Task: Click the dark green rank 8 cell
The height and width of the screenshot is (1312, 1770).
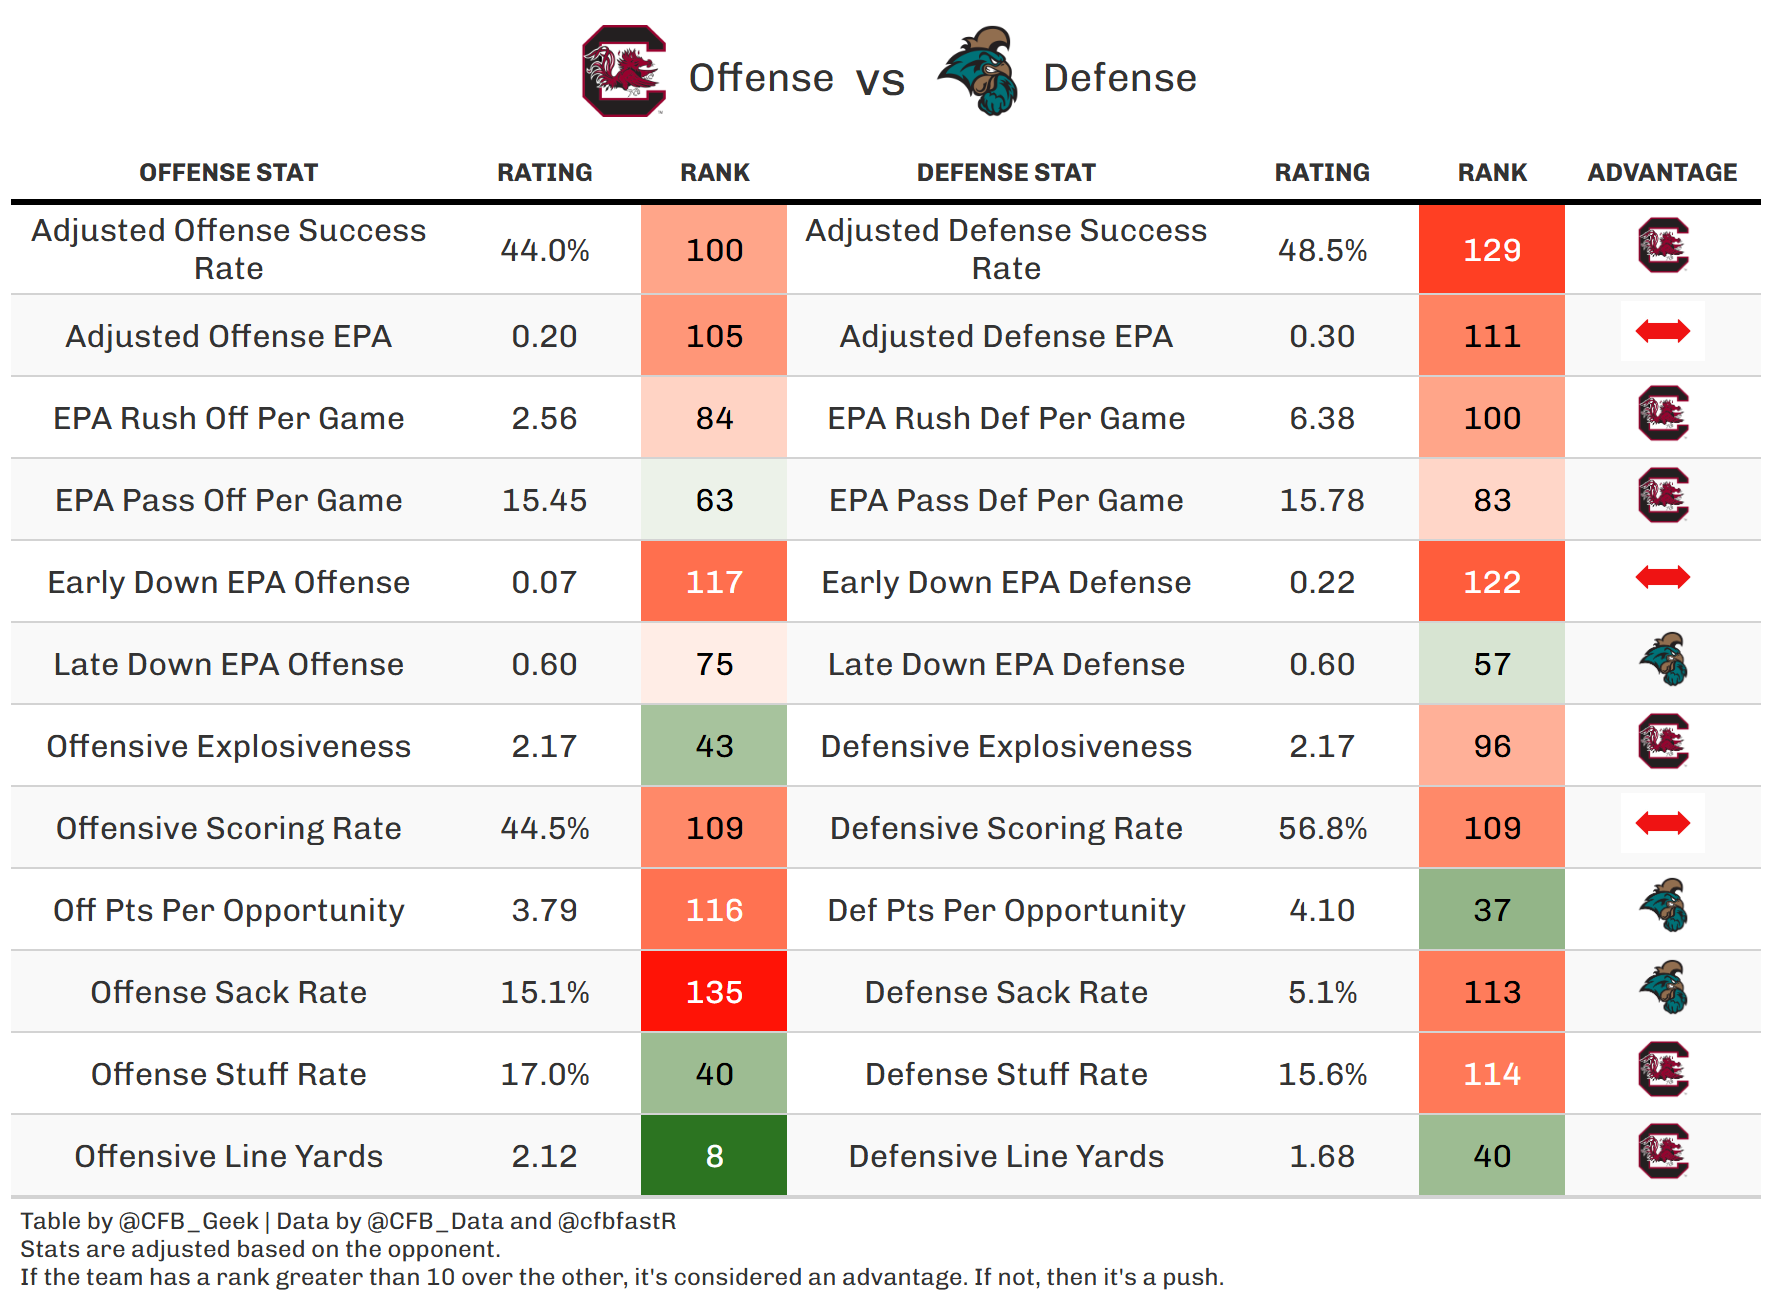Action: coord(714,1156)
